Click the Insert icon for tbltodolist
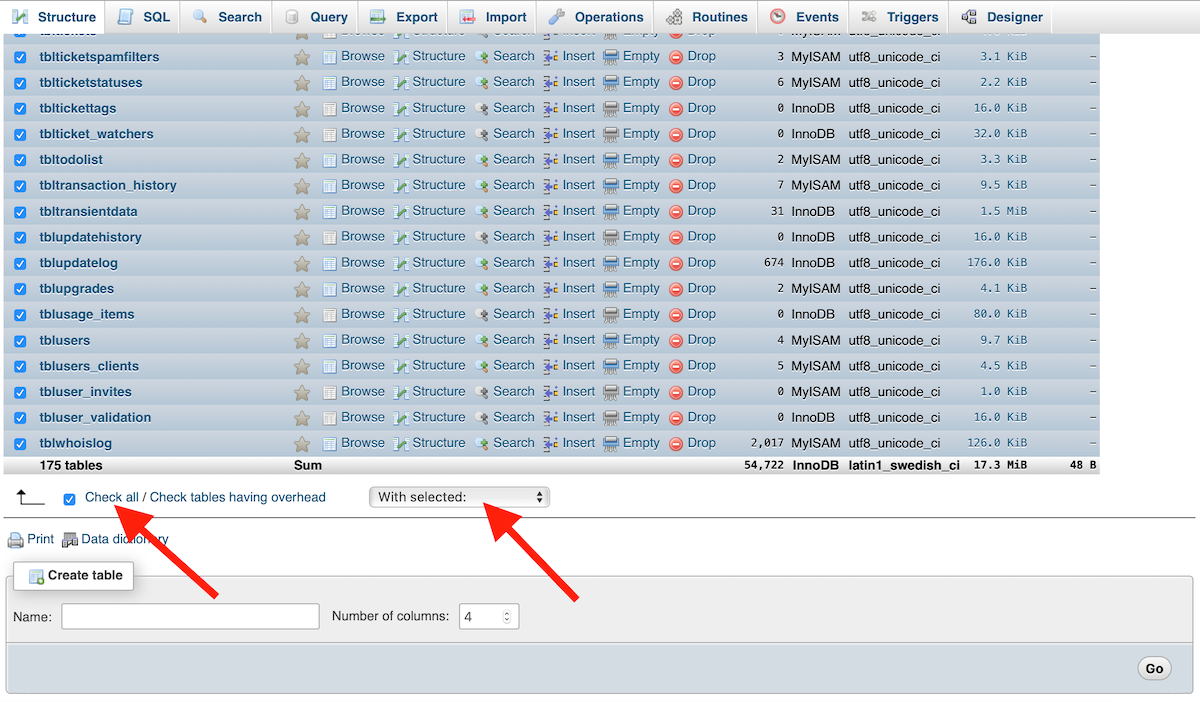 551,161
